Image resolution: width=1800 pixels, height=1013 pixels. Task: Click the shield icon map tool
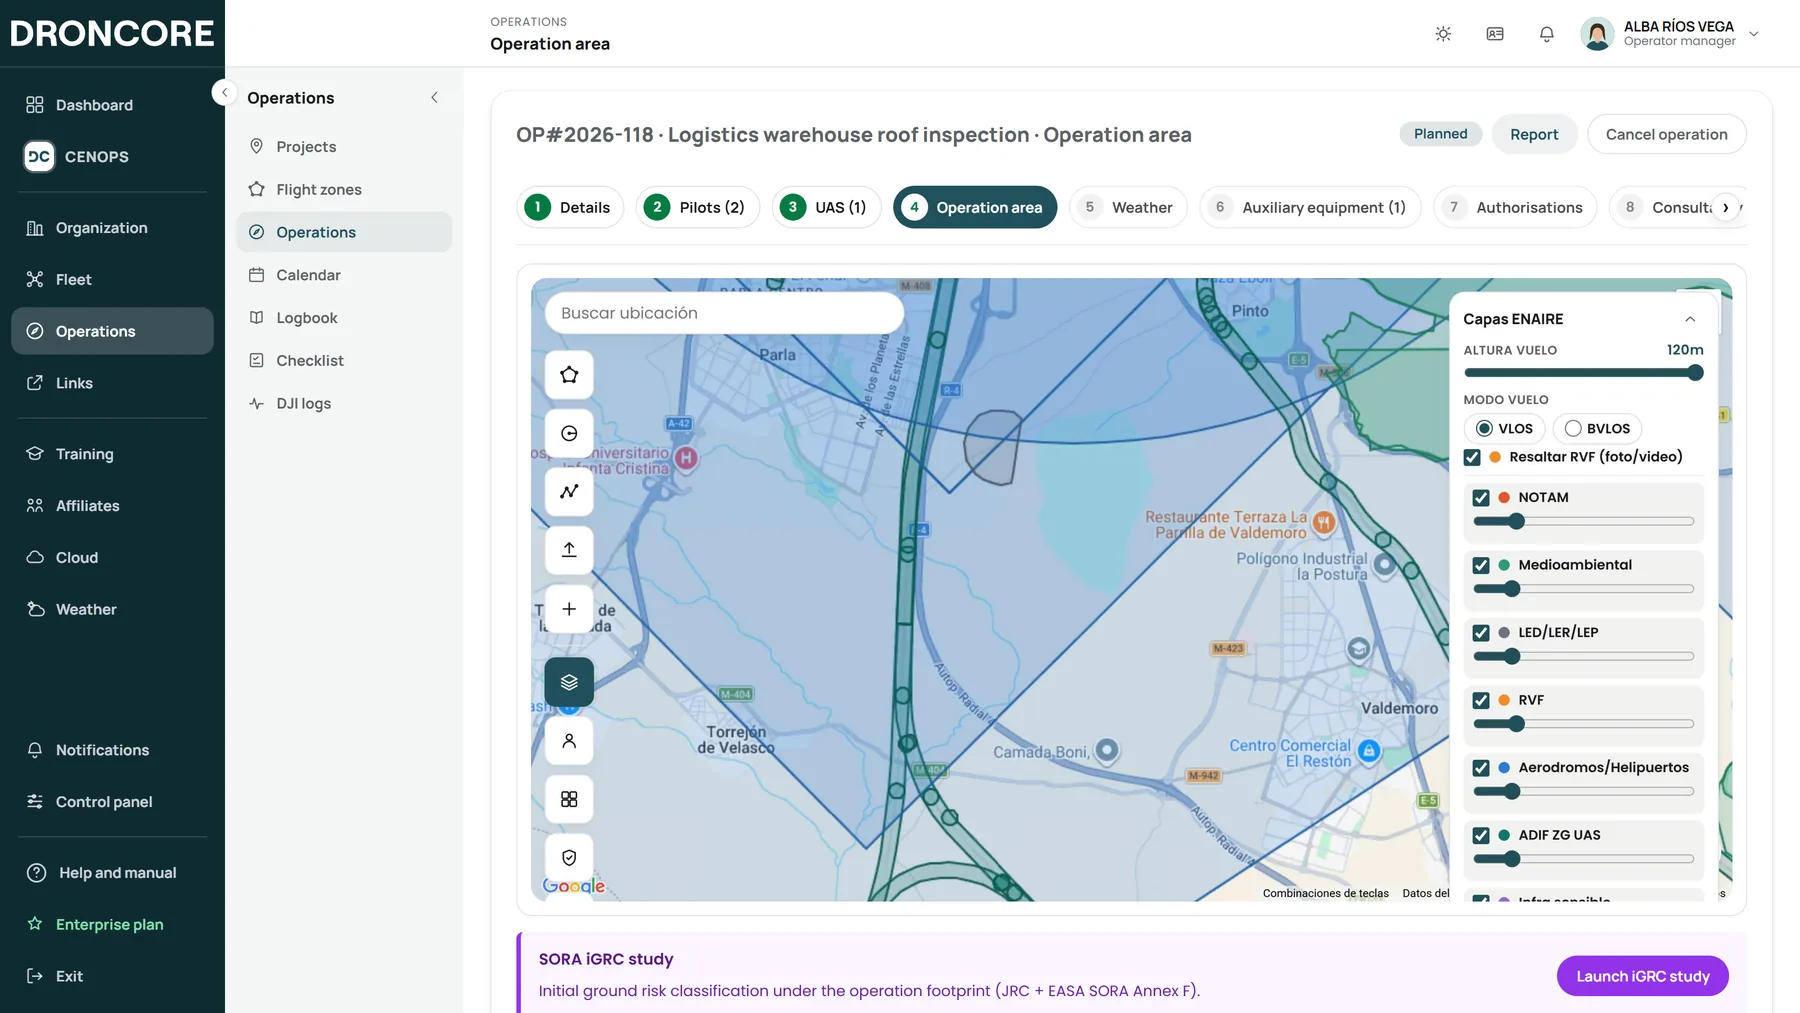pyautogui.click(x=569, y=857)
